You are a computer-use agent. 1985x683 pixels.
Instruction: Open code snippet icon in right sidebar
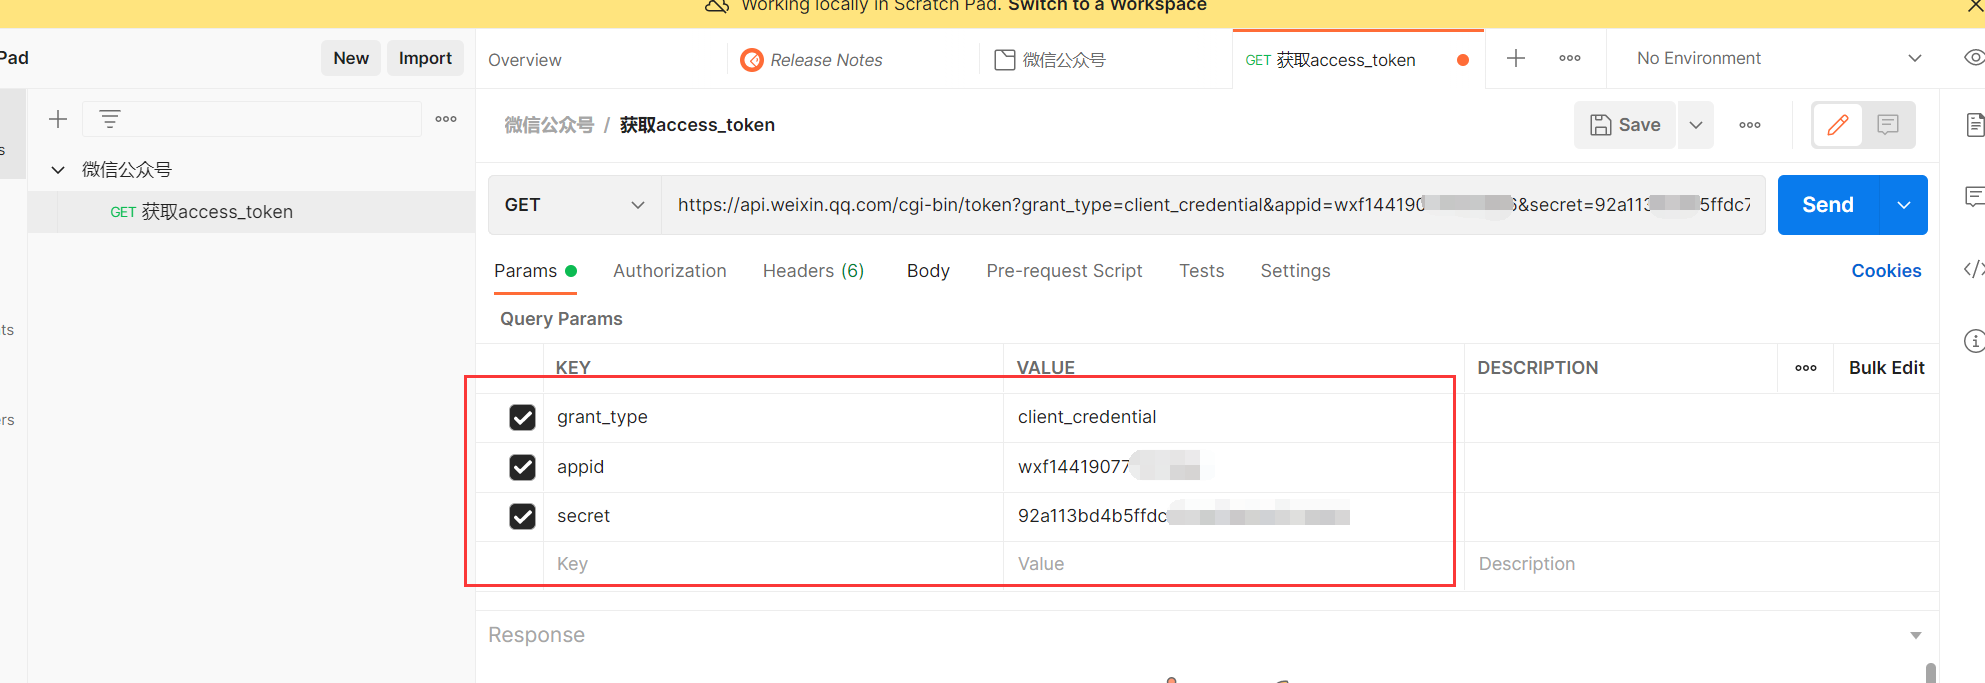(x=1974, y=269)
